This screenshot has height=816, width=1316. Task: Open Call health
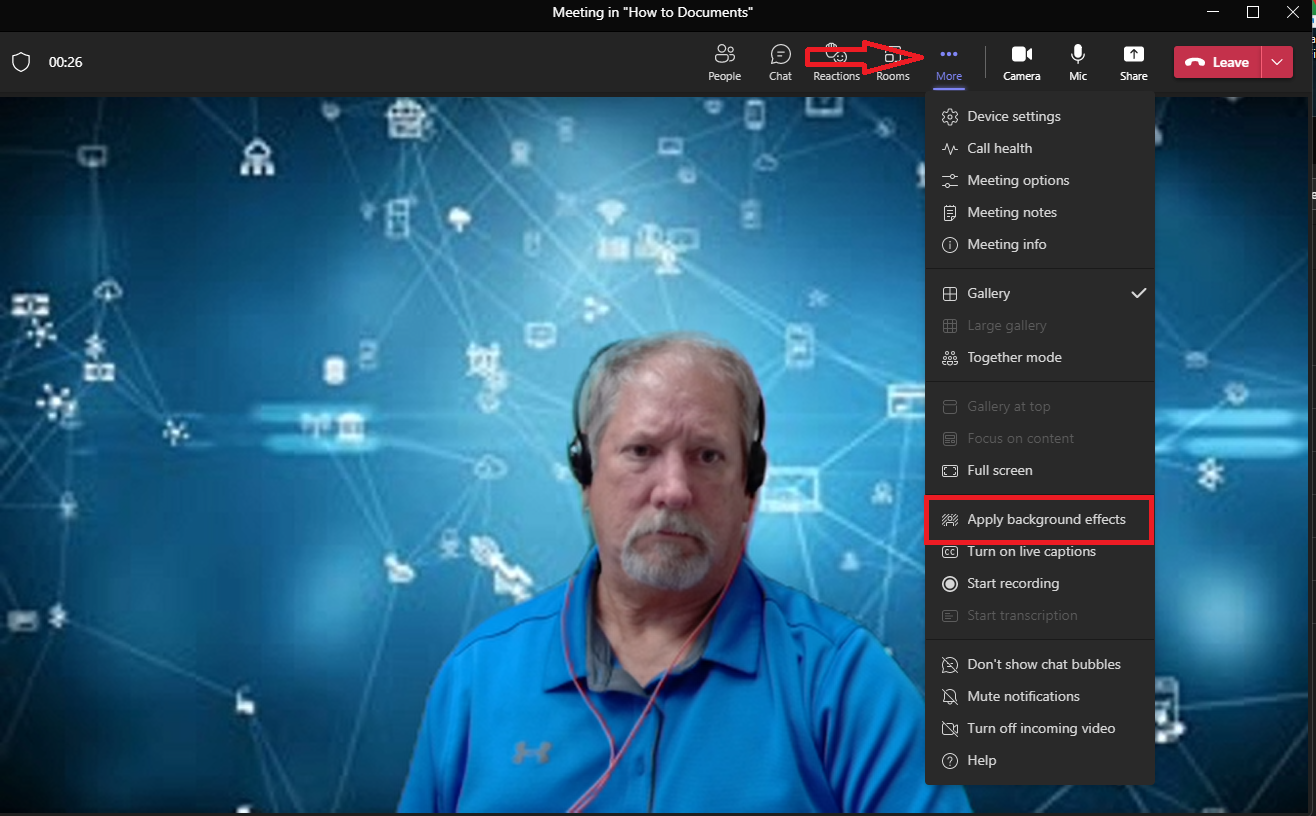pyautogui.click(x=1040, y=148)
